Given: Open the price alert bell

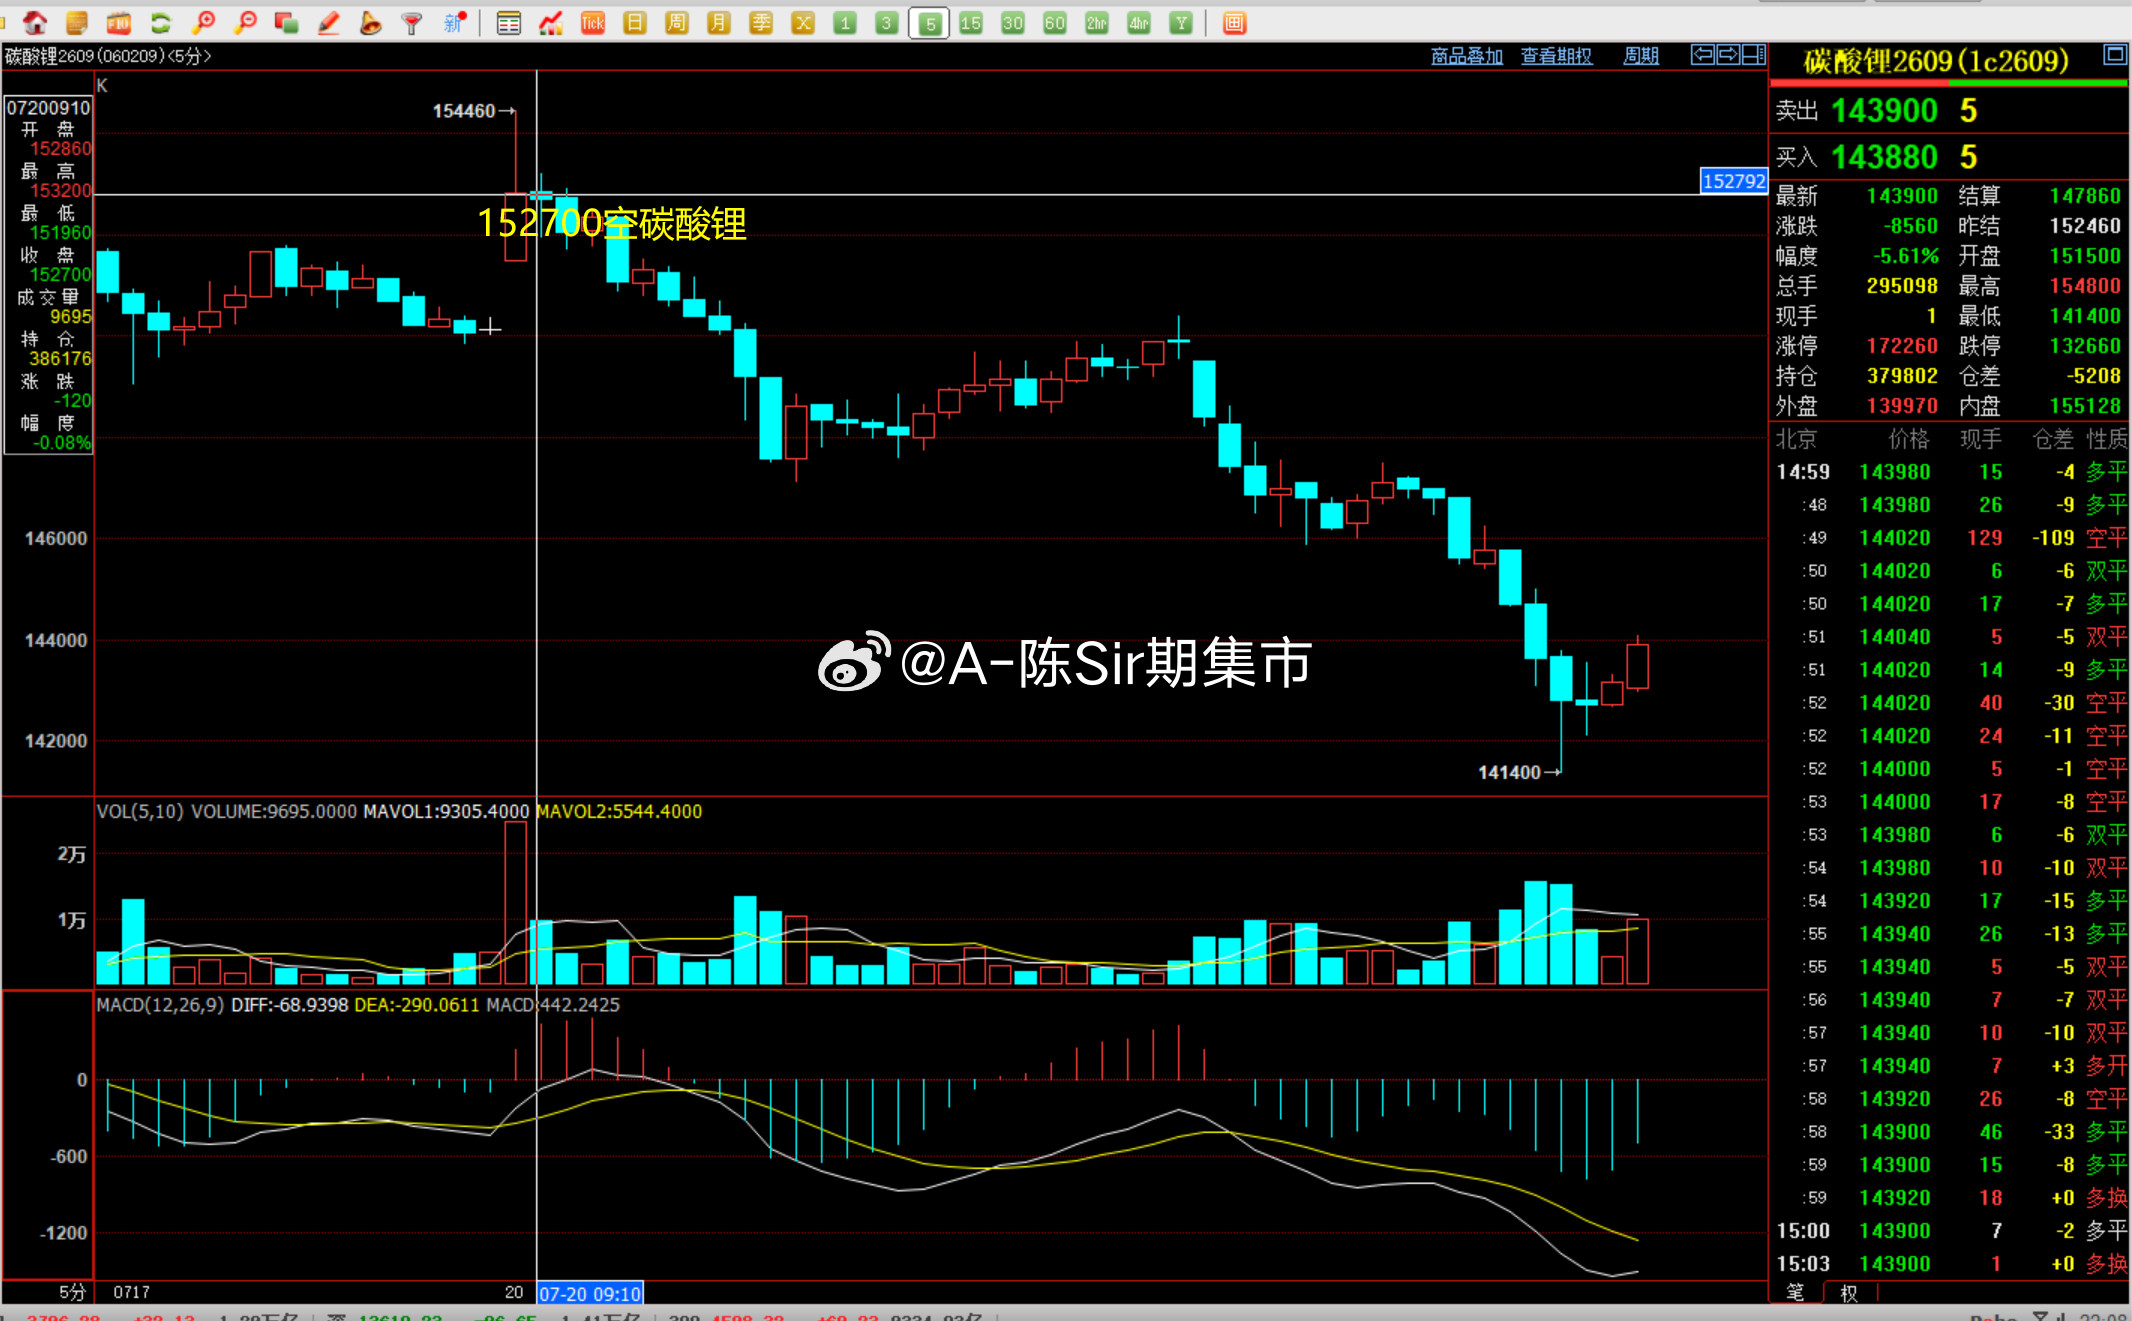Looking at the screenshot, I should (370, 22).
